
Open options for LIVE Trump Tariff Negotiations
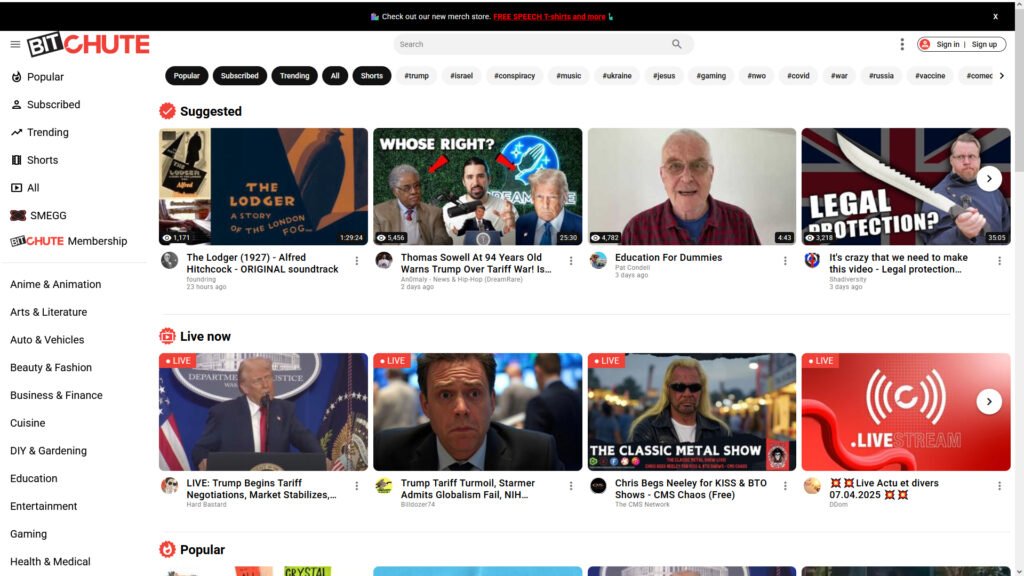point(357,486)
